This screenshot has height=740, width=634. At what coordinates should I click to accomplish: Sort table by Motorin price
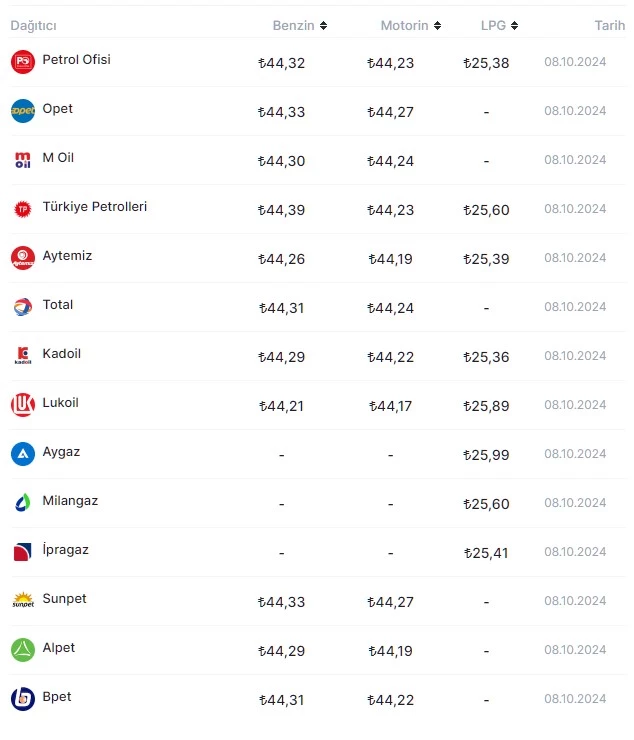411,25
